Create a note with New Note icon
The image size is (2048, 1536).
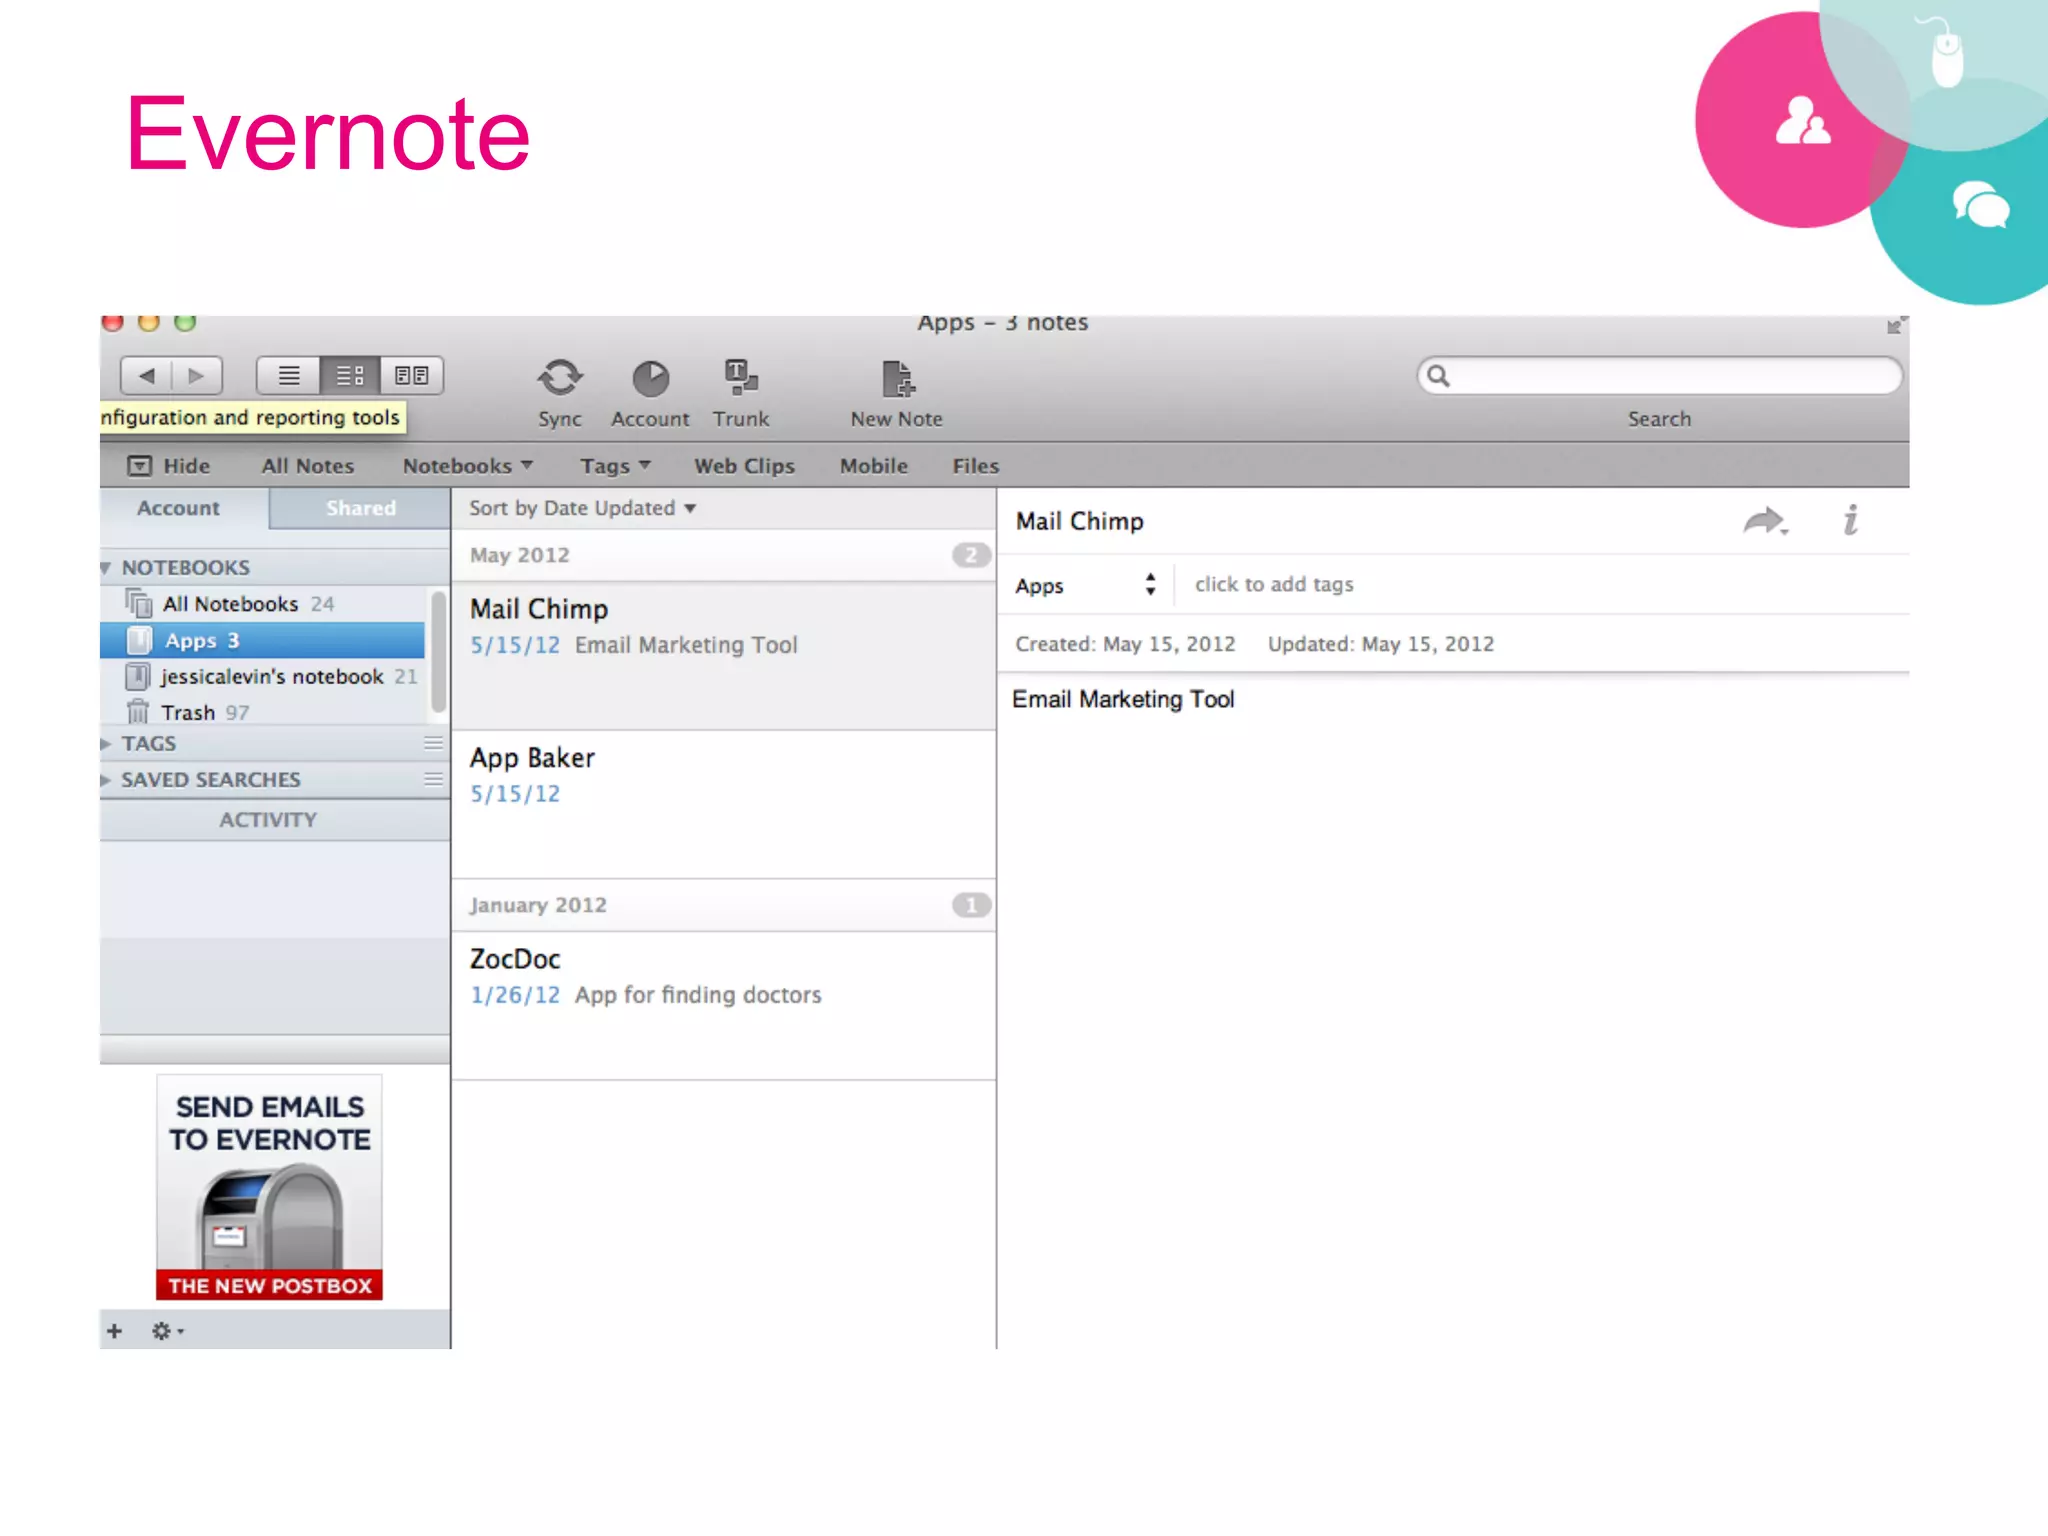coord(897,378)
